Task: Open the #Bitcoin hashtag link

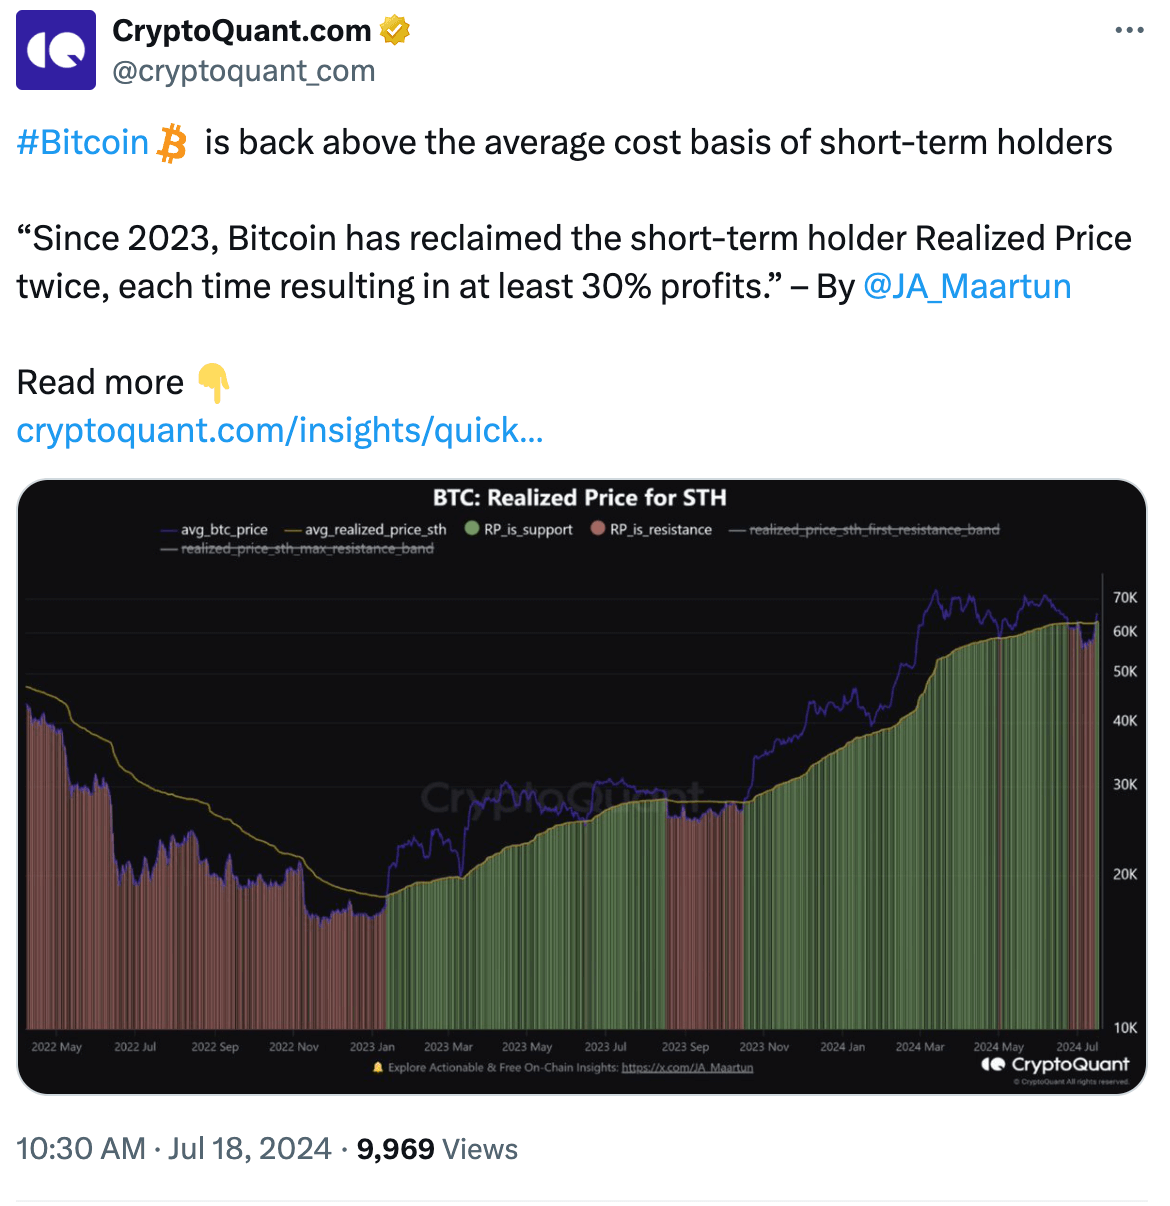Action: point(80,143)
